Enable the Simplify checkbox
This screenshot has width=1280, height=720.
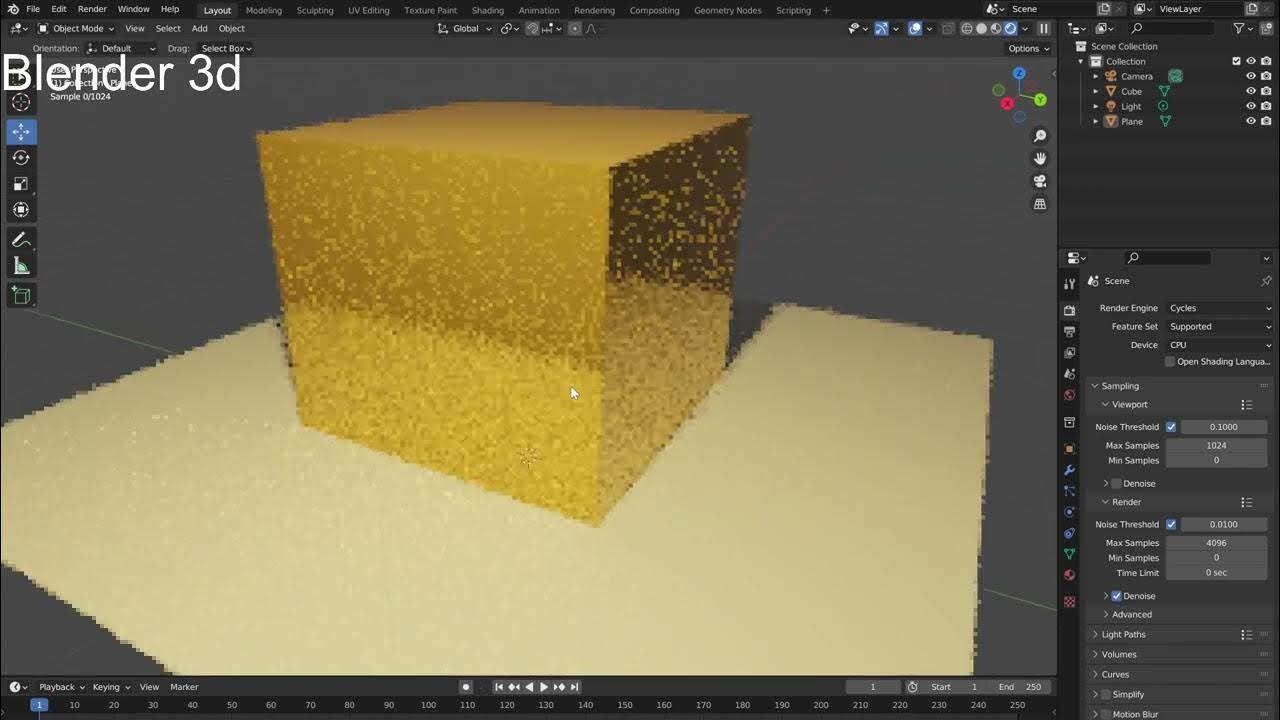click(1105, 694)
